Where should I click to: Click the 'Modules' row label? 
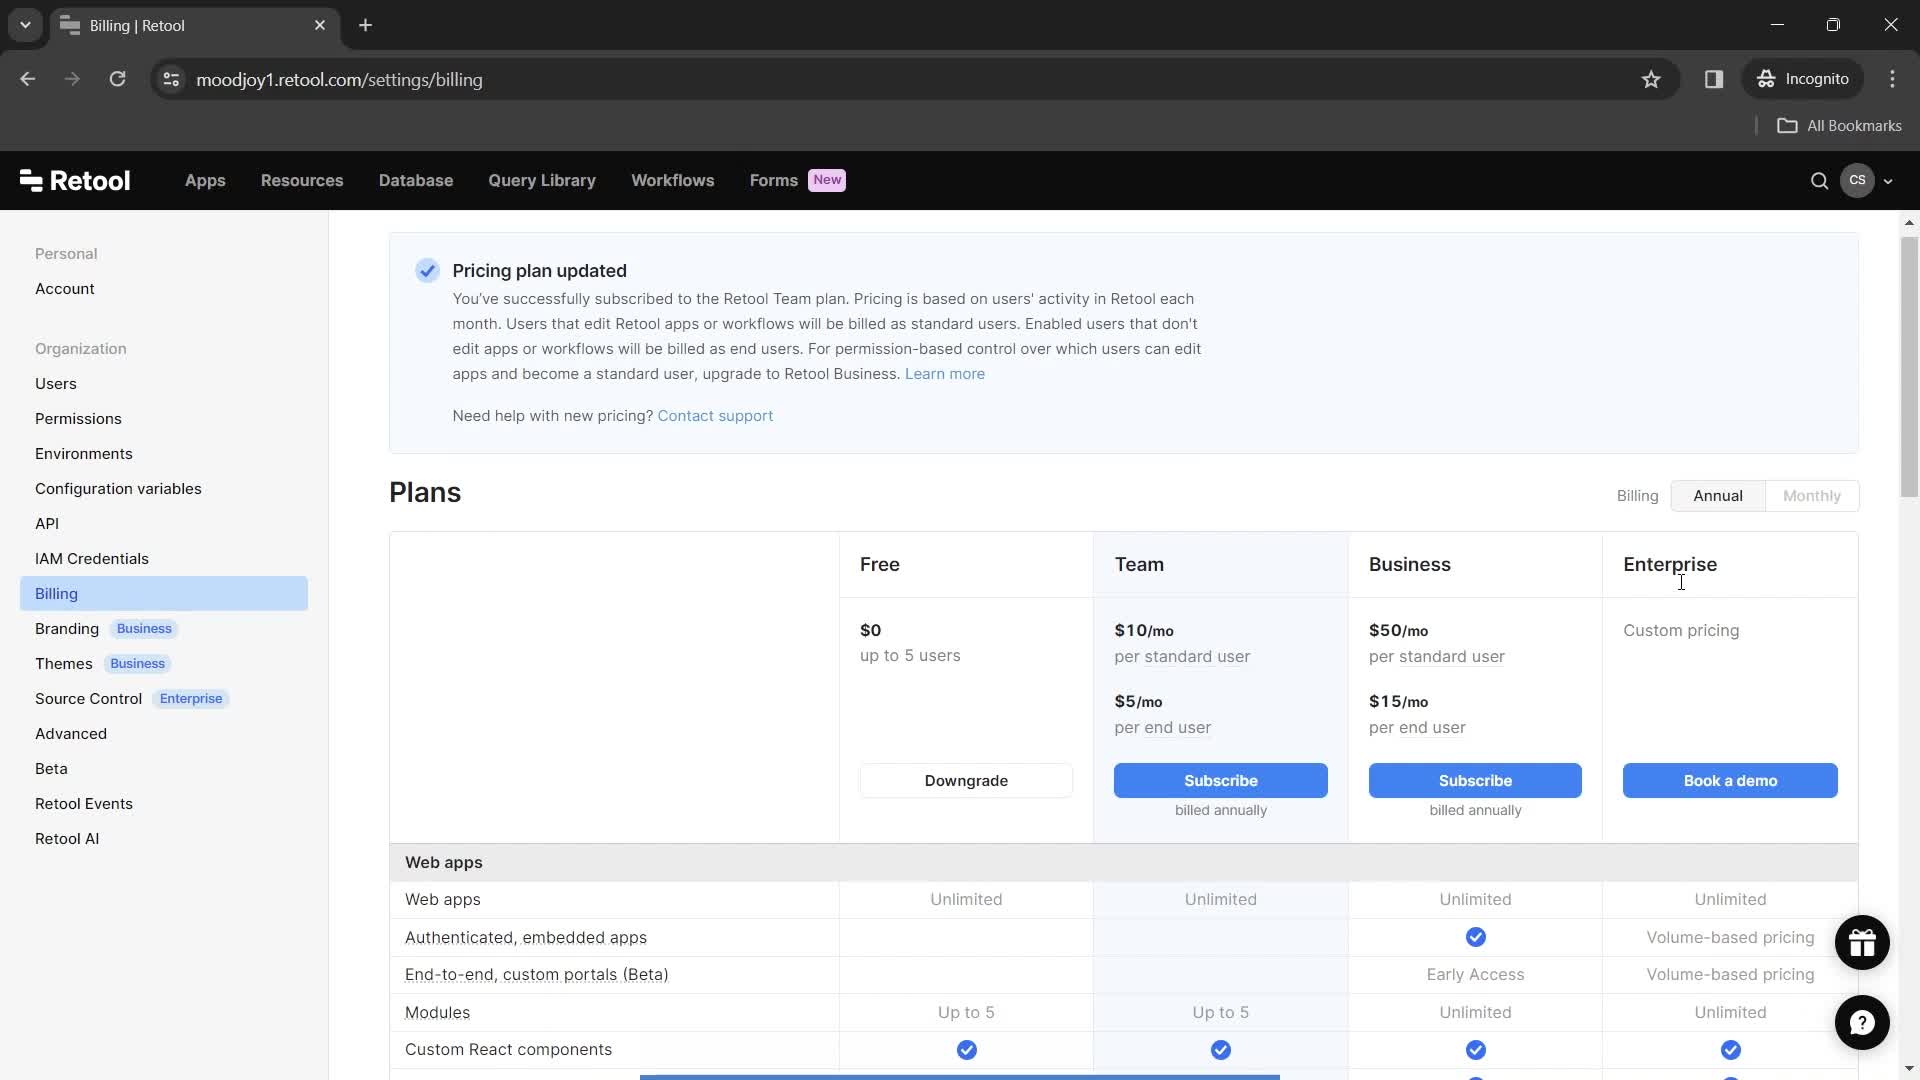tap(437, 1013)
